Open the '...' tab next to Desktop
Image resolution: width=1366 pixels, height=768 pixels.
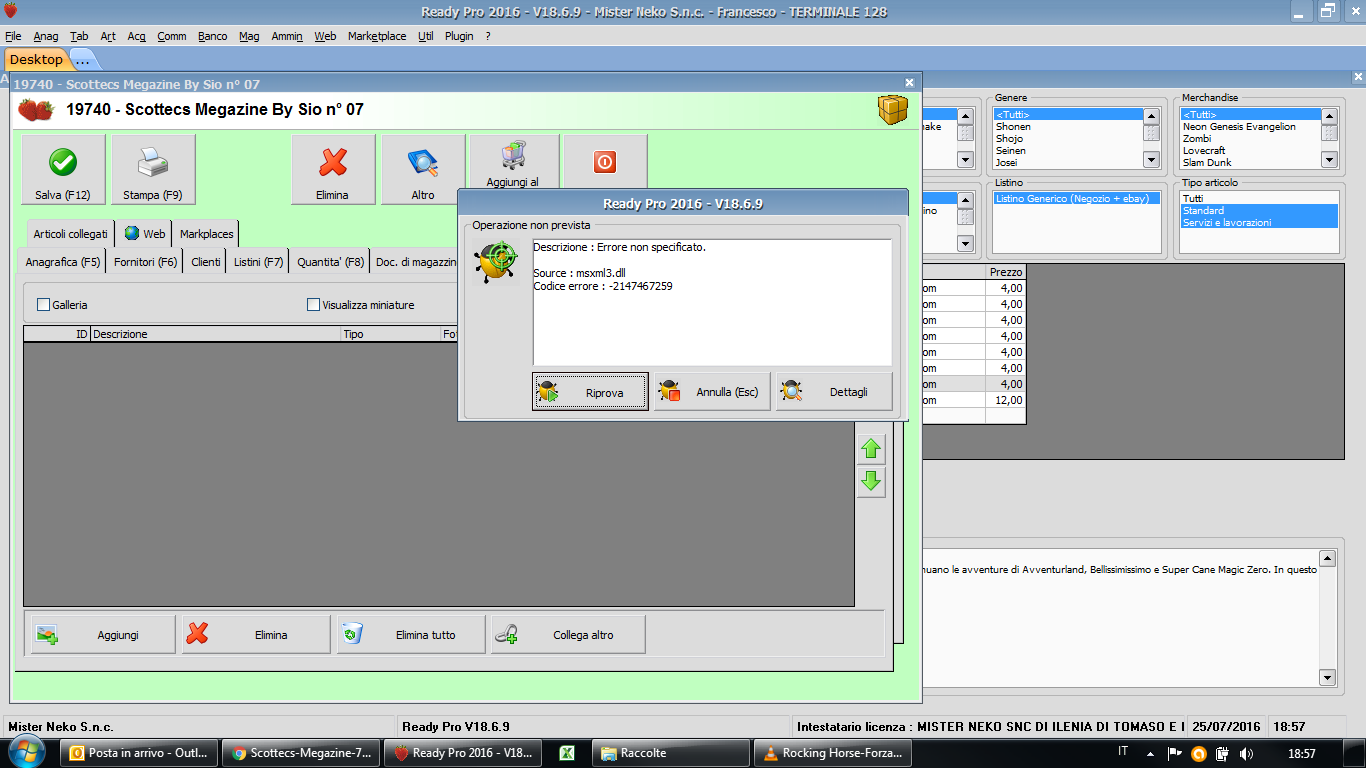coord(83,59)
